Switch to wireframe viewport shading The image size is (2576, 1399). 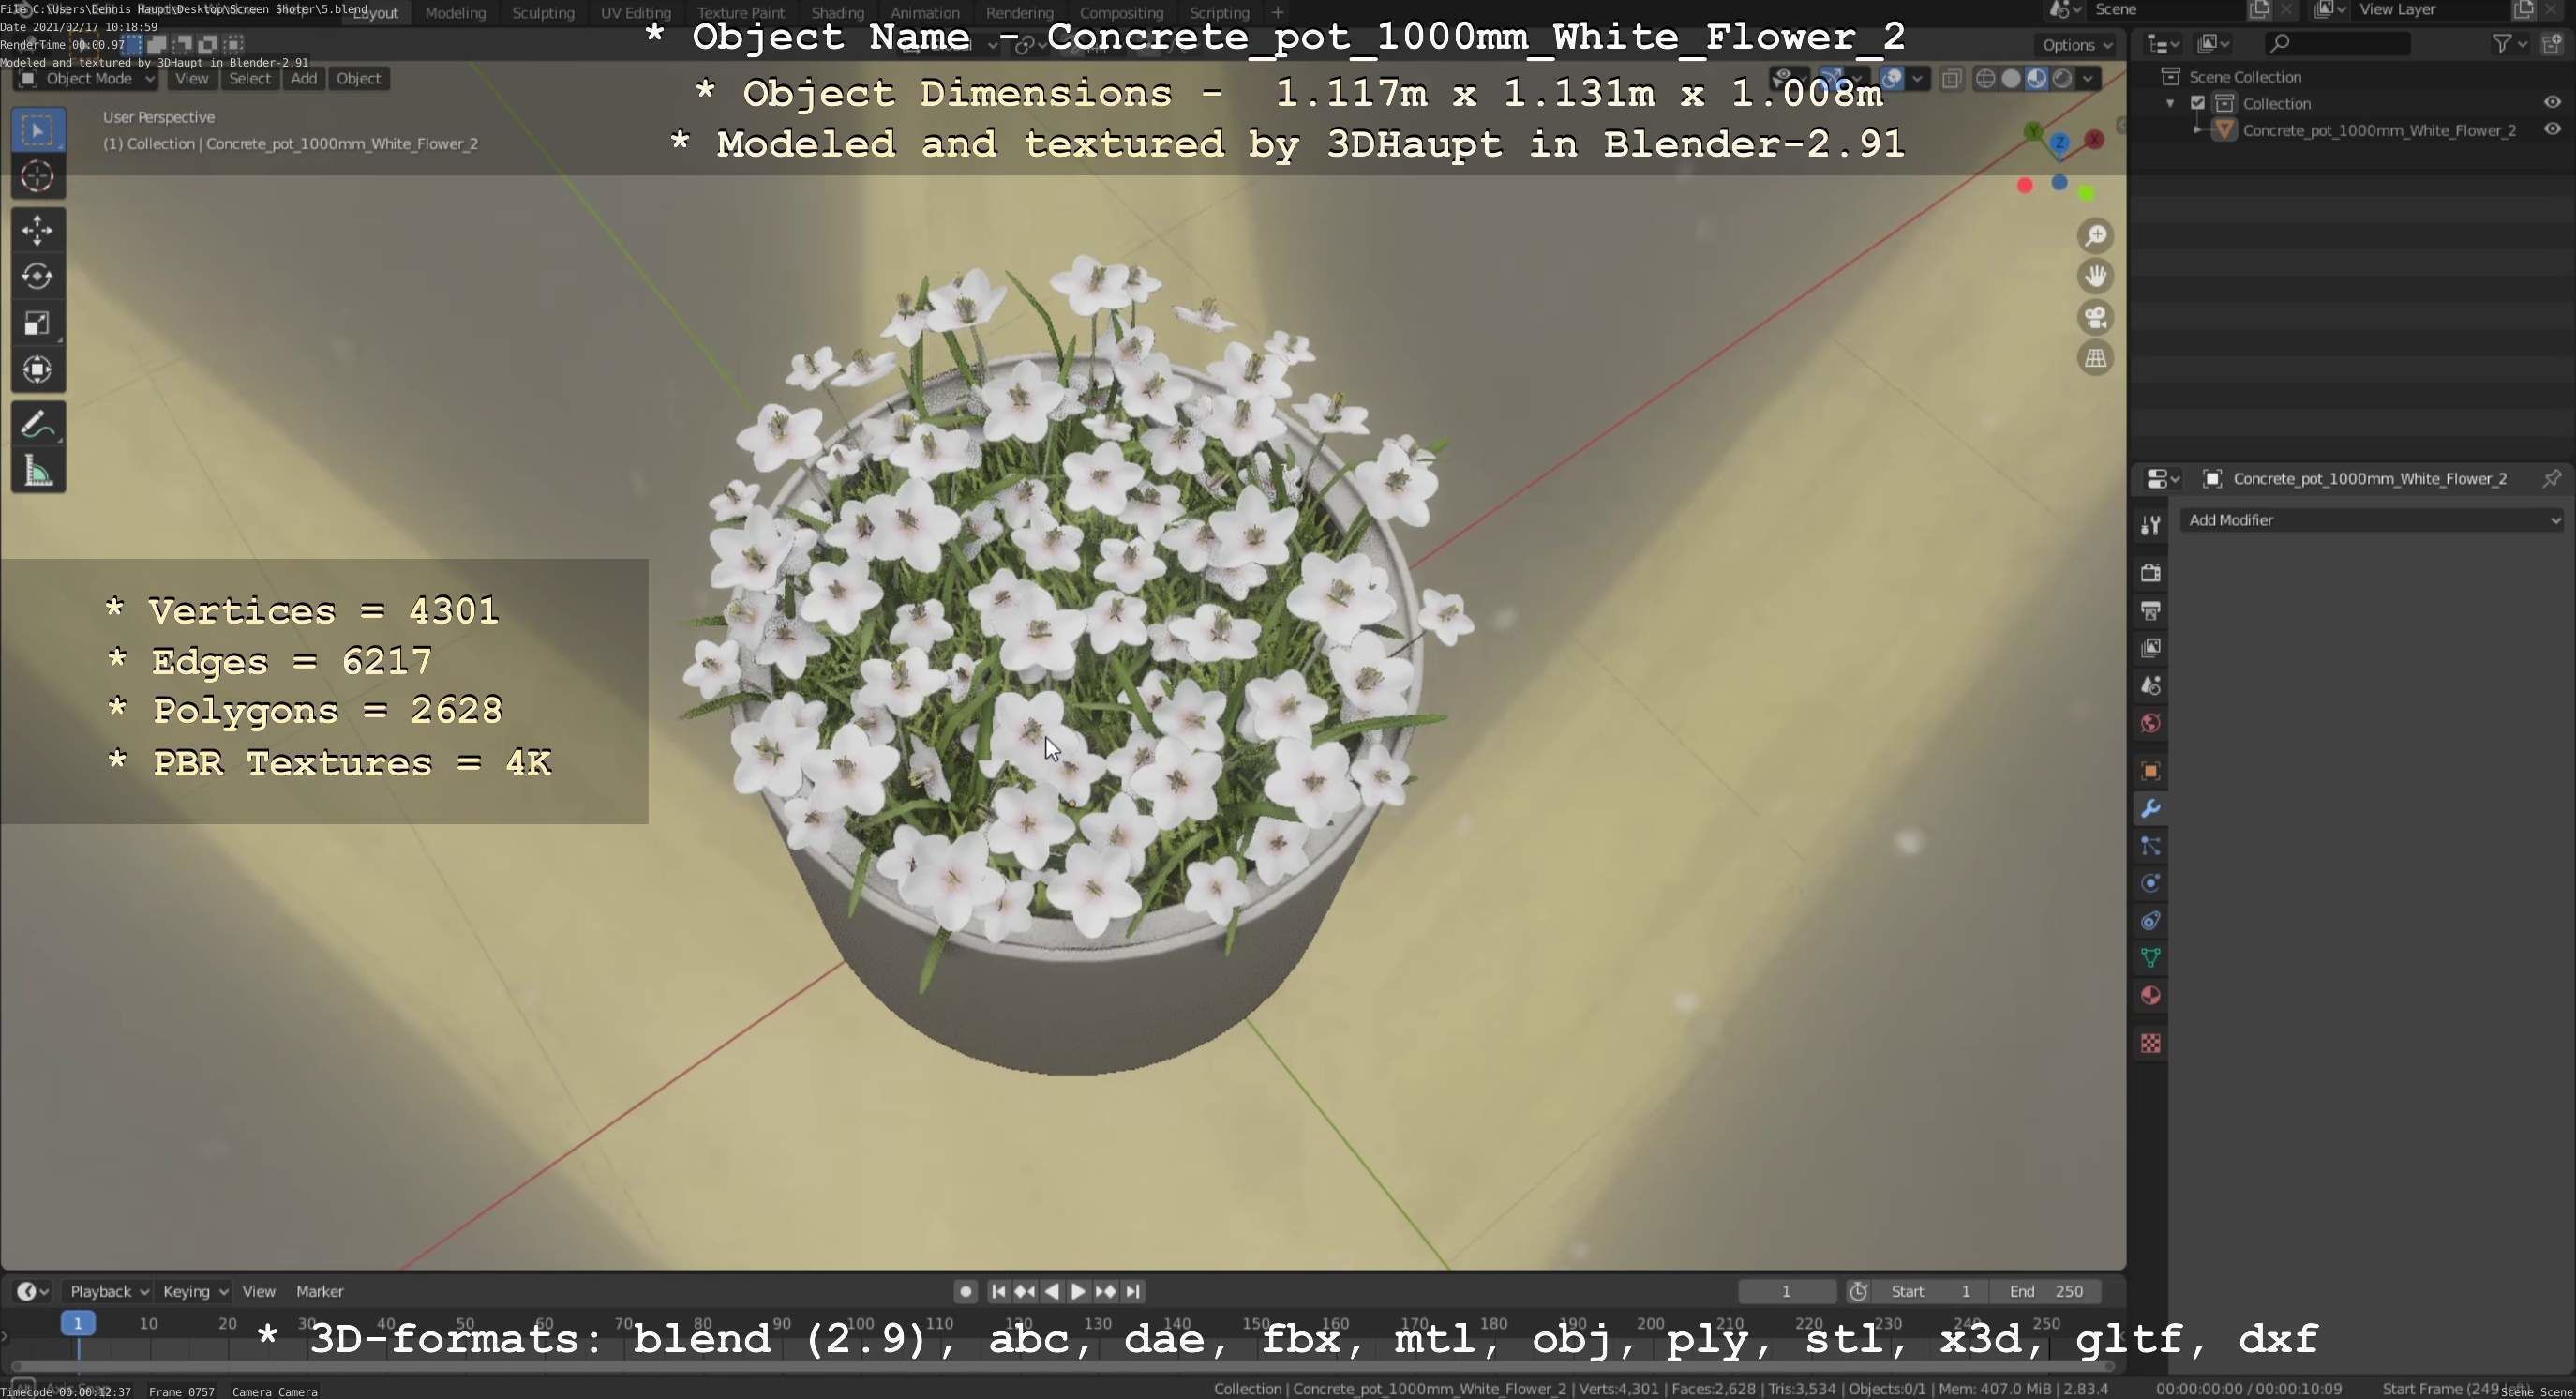coord(1986,78)
